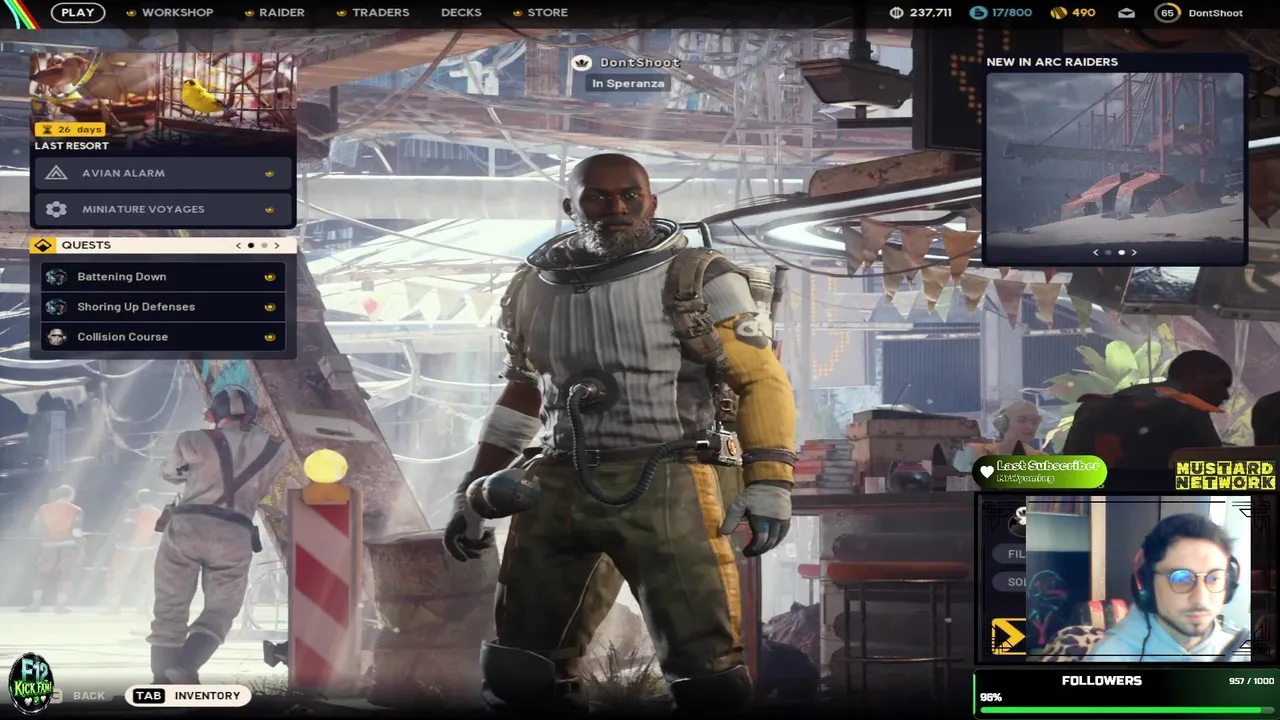Image resolution: width=1280 pixels, height=720 pixels.
Task: Click the trader portrait beside Battening Down
Action: pyautogui.click(x=57, y=277)
